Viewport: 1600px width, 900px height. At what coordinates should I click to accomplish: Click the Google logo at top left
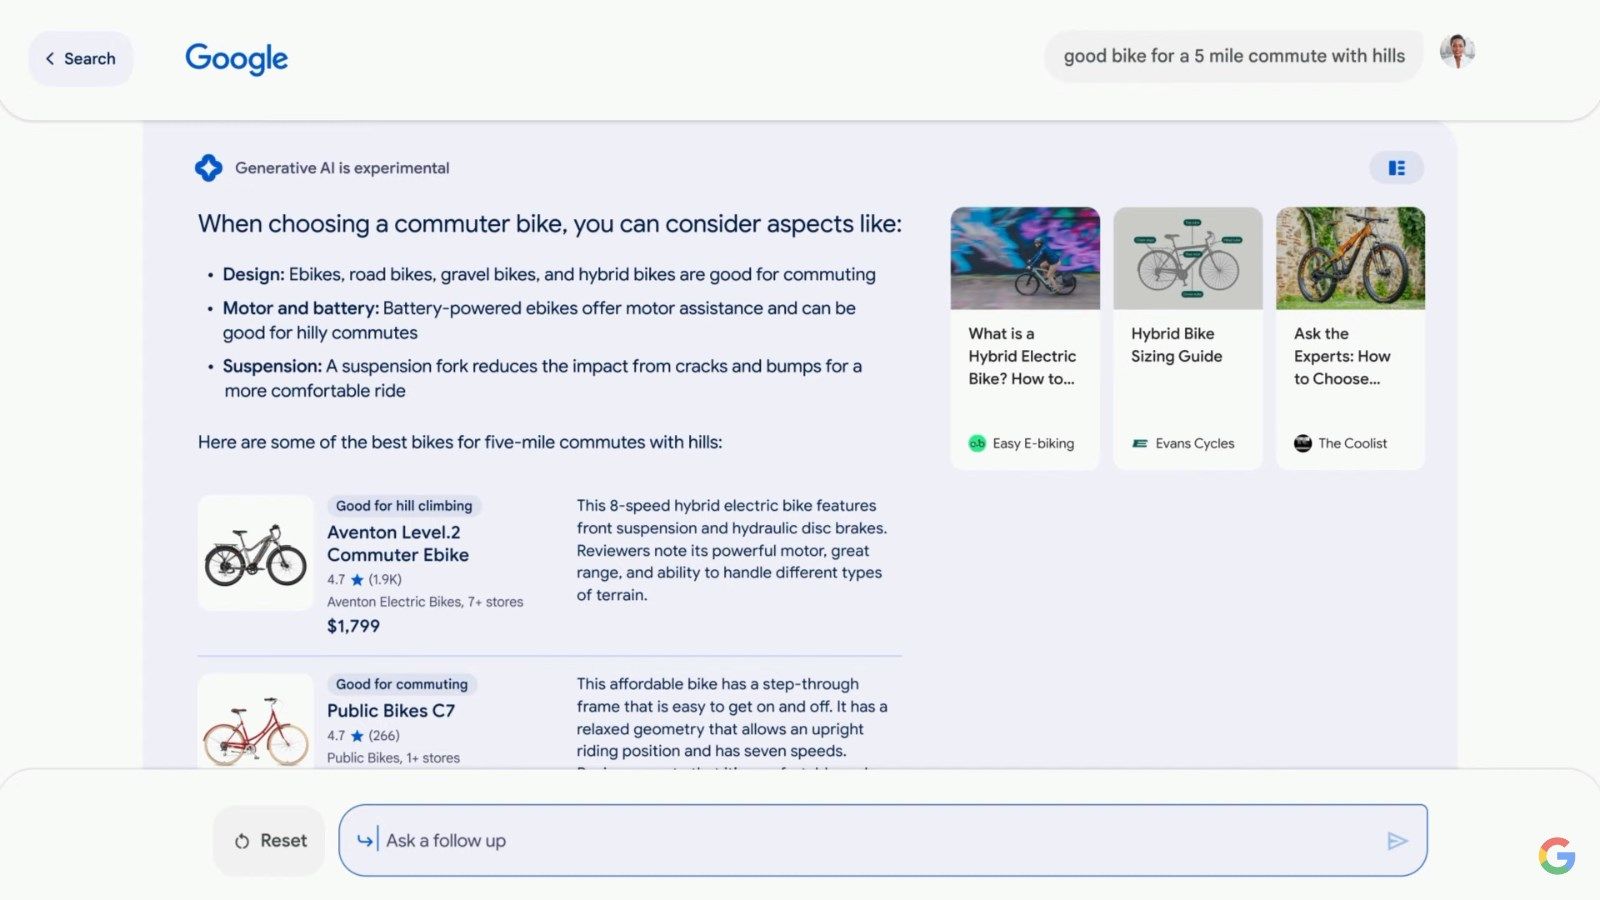pos(236,59)
